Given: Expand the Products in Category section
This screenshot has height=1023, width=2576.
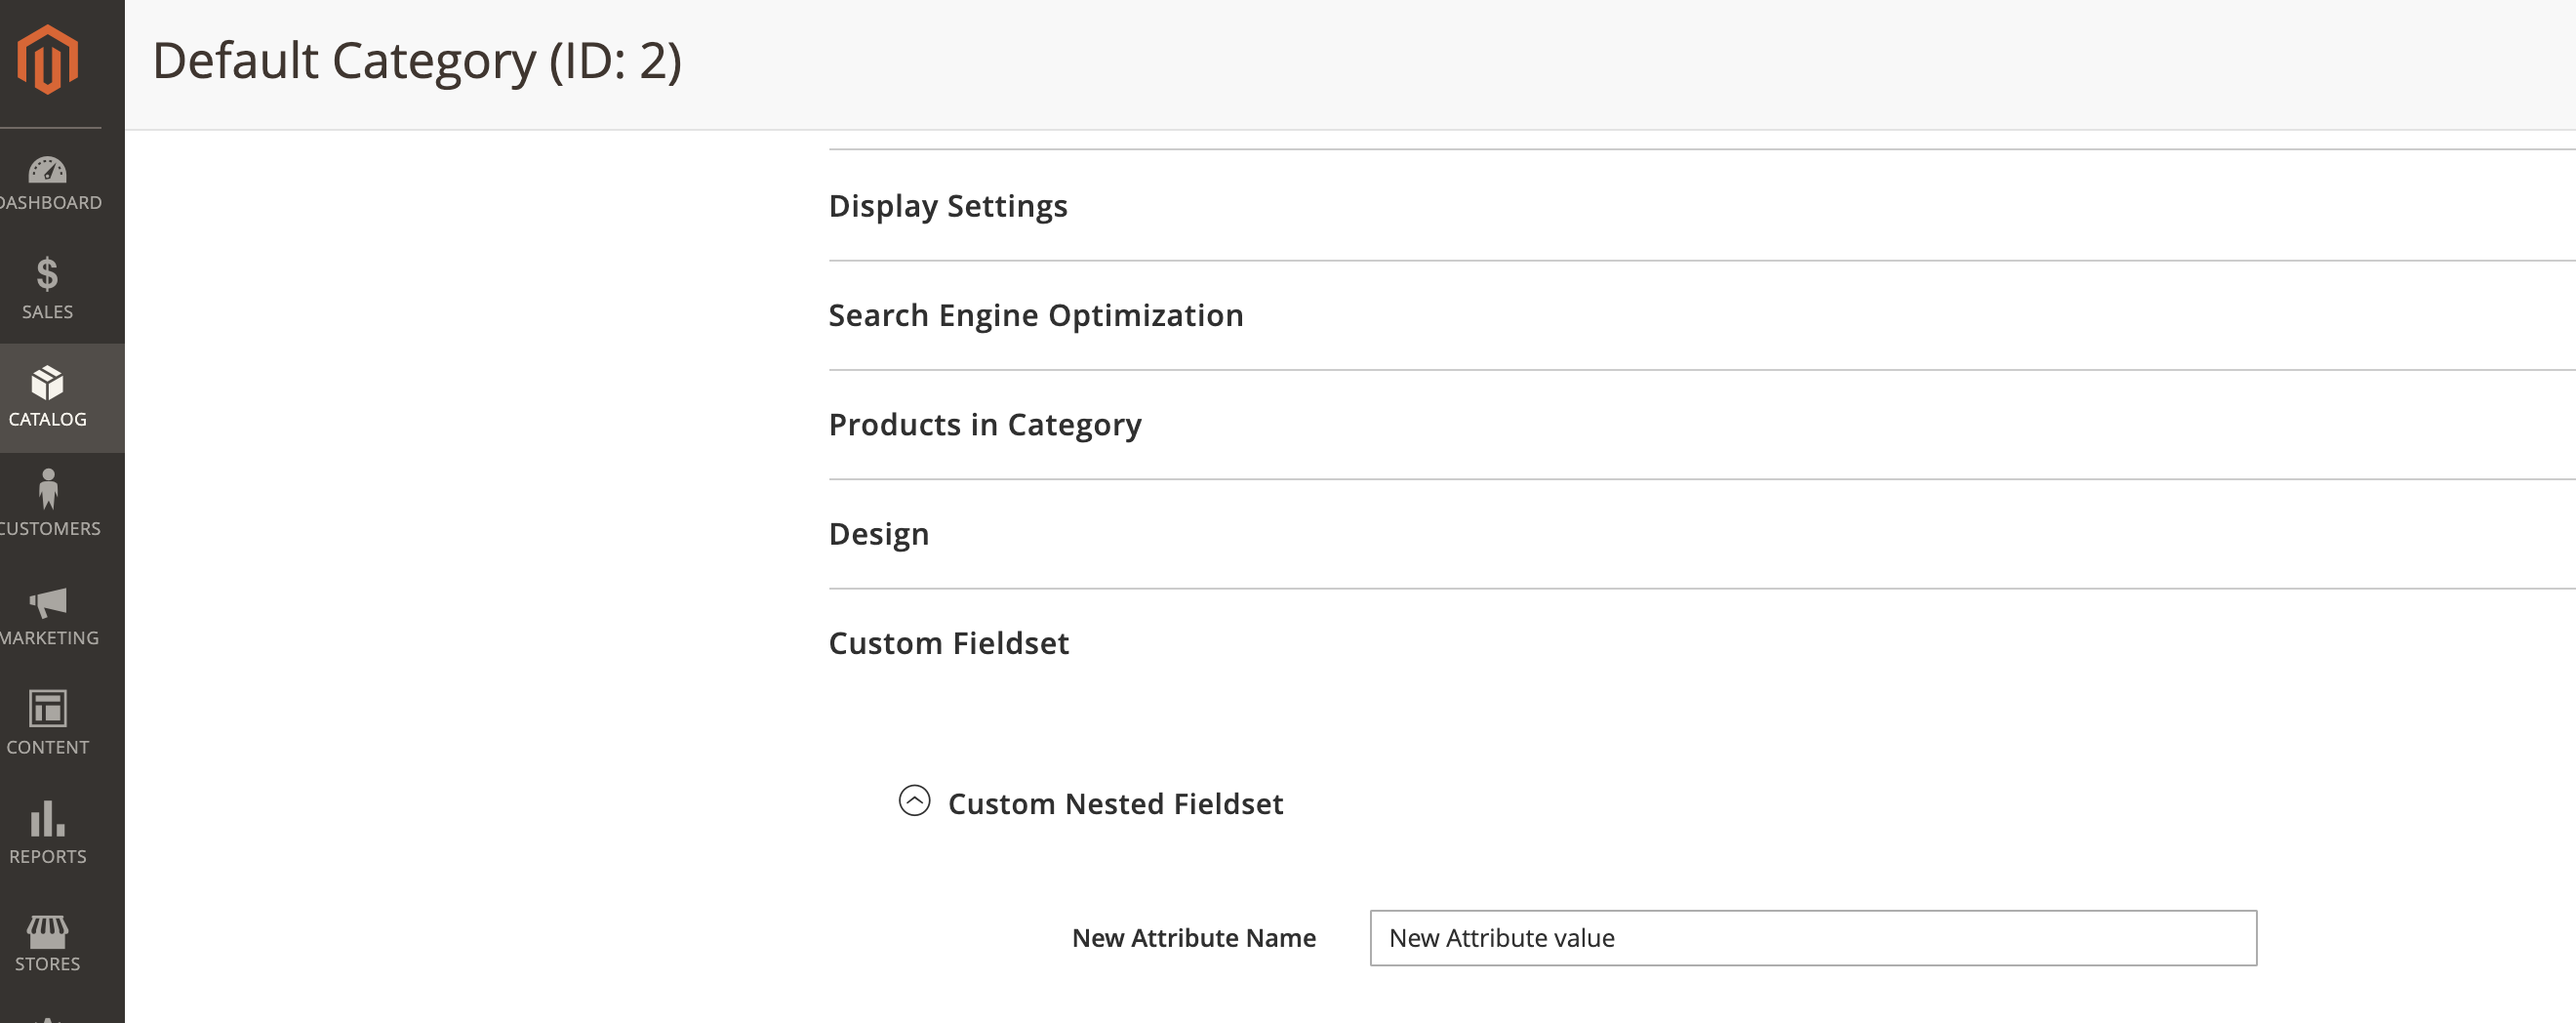Looking at the screenshot, I should [x=984, y=424].
